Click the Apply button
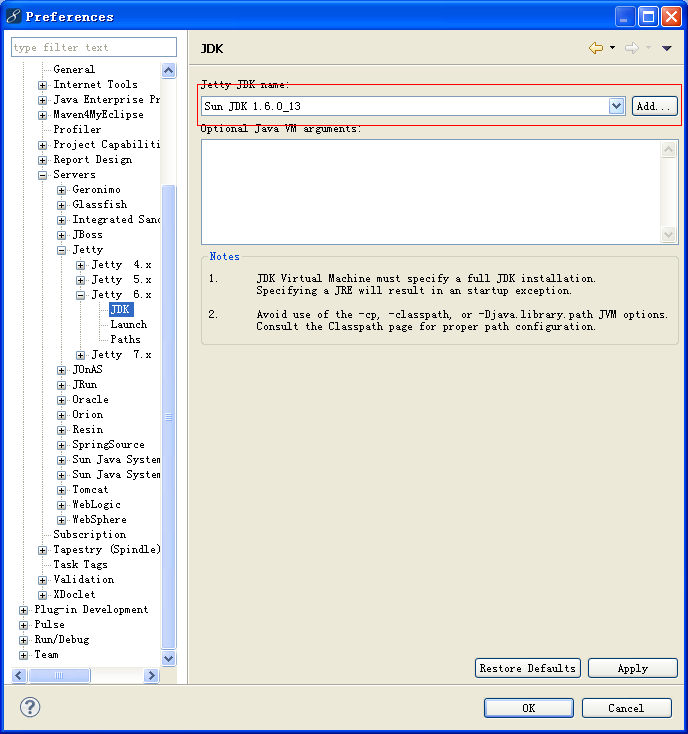 632,668
